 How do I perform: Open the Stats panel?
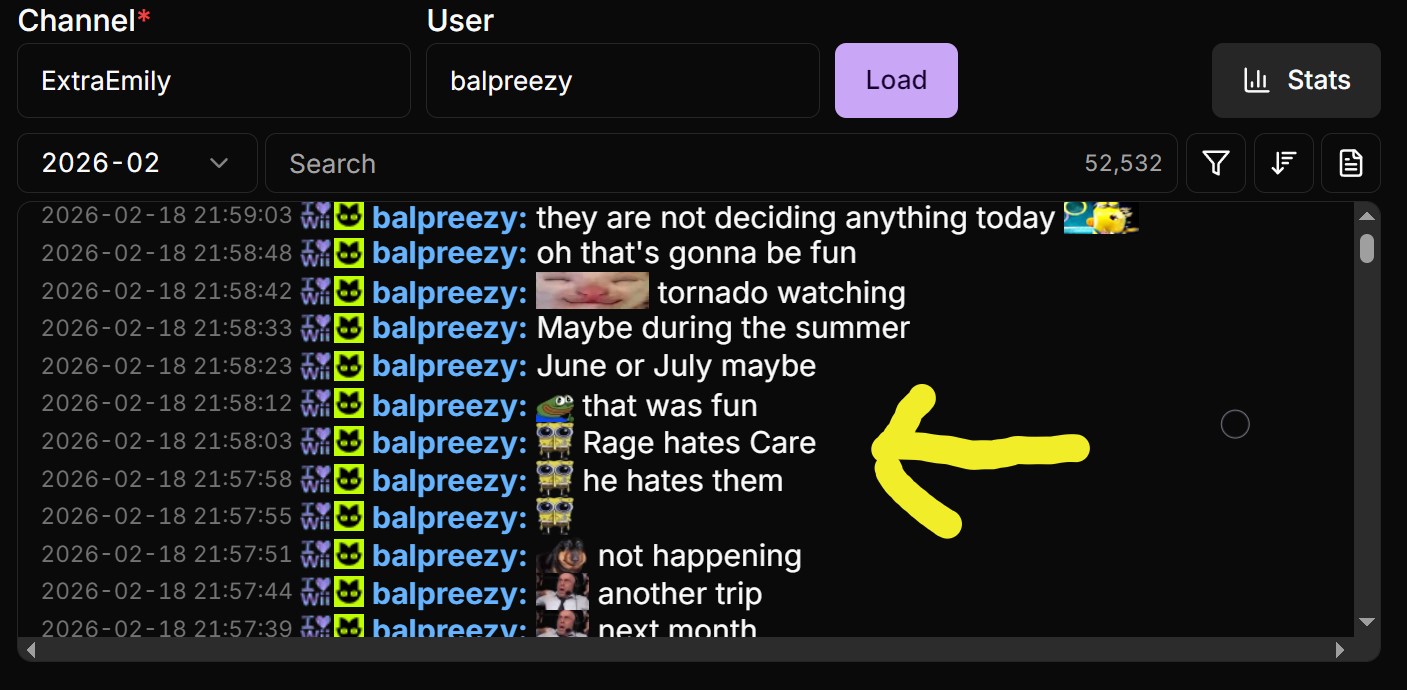(1296, 80)
